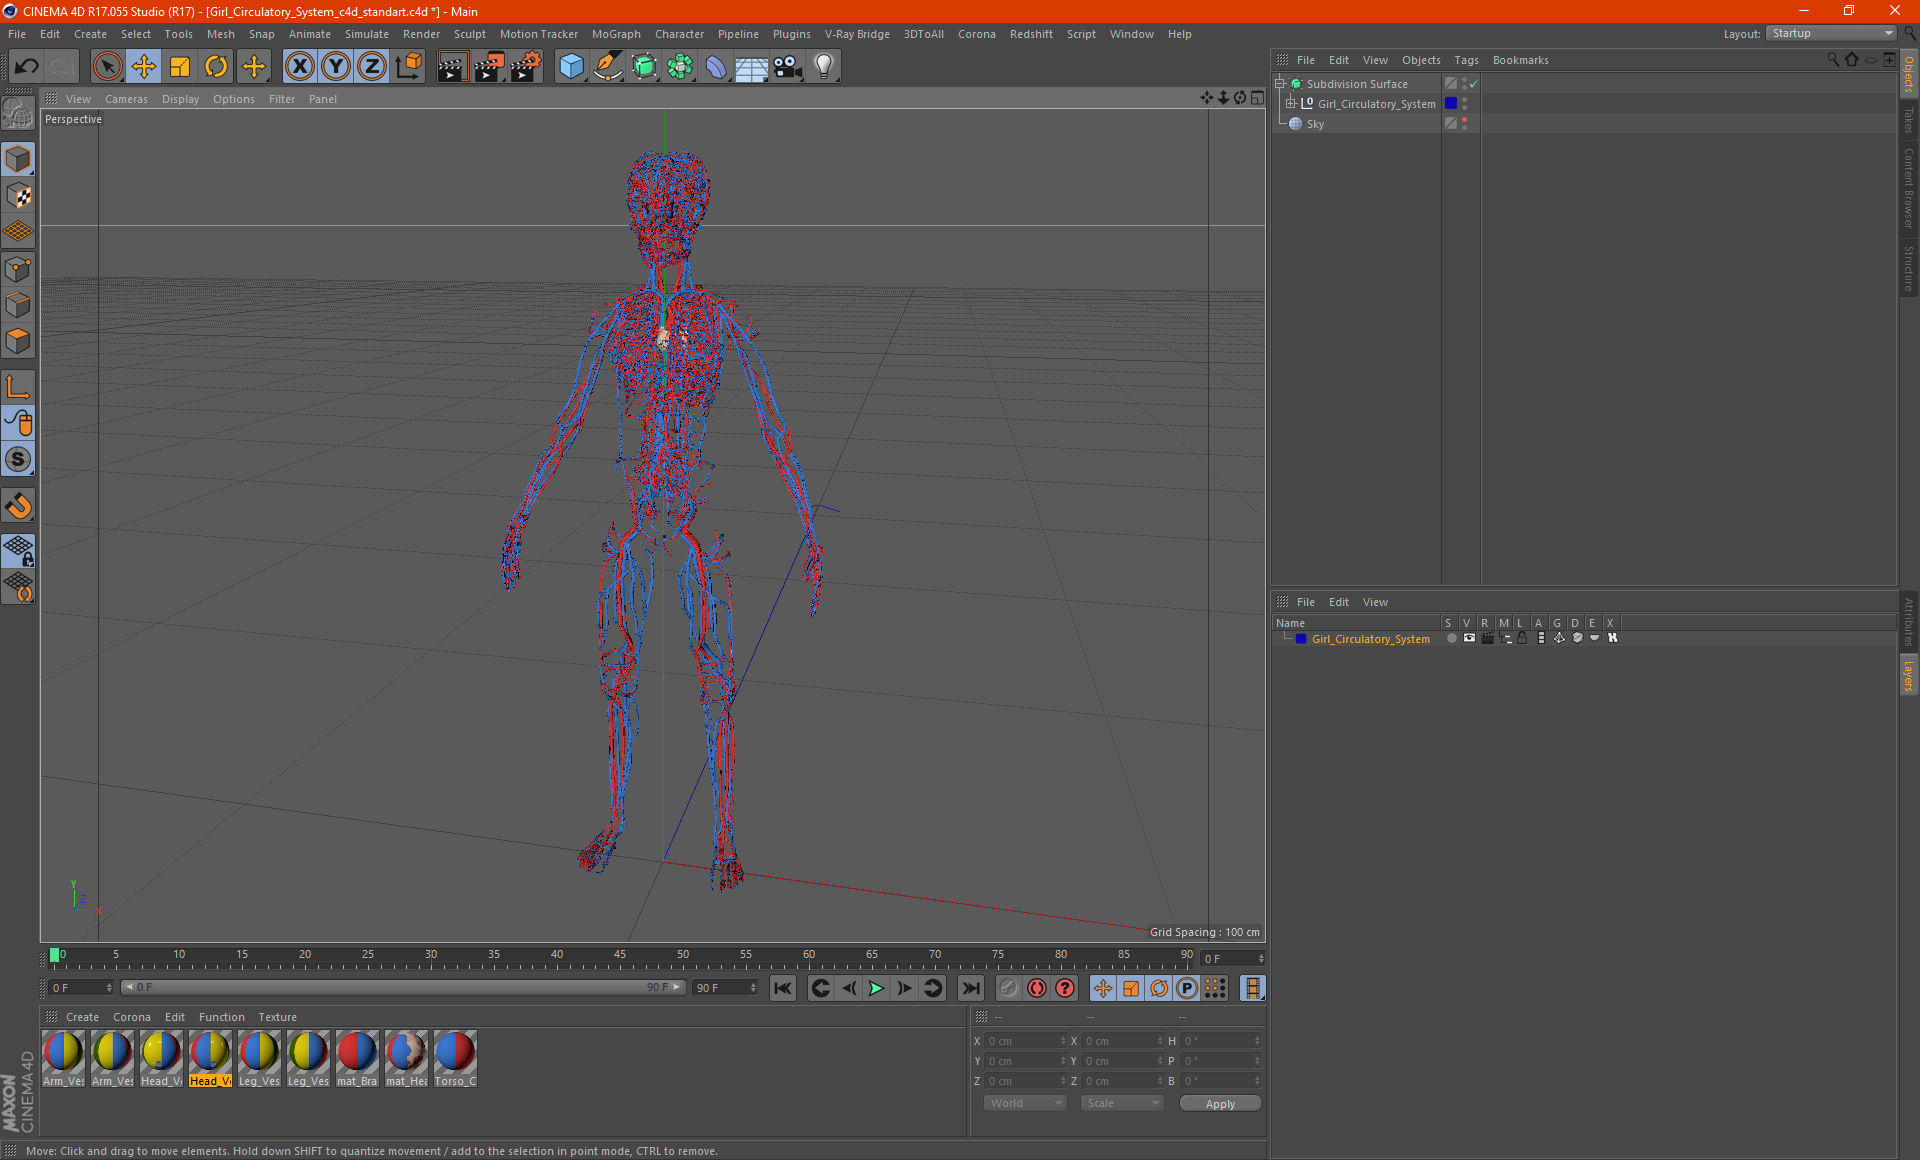The height and width of the screenshot is (1160, 1920).
Task: Click Render View clapperboard icon
Action: point(452,67)
